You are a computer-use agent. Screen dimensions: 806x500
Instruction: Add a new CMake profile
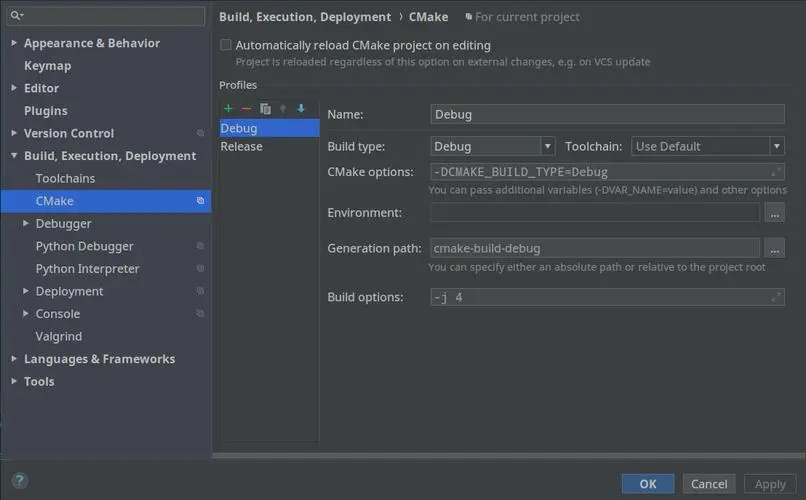coord(228,108)
